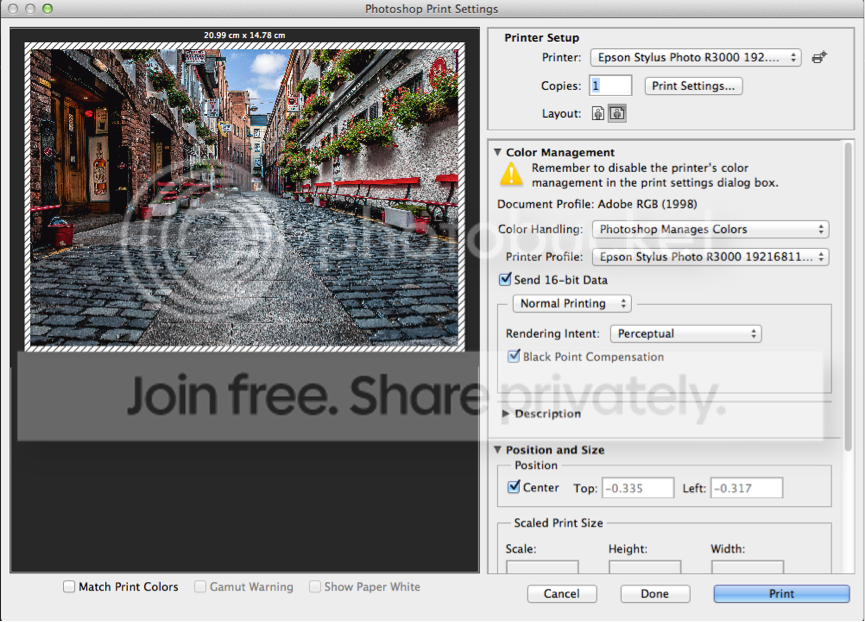Open the Normal Printing mode dropdown
Viewport: 865px width, 622px height.
[572, 303]
